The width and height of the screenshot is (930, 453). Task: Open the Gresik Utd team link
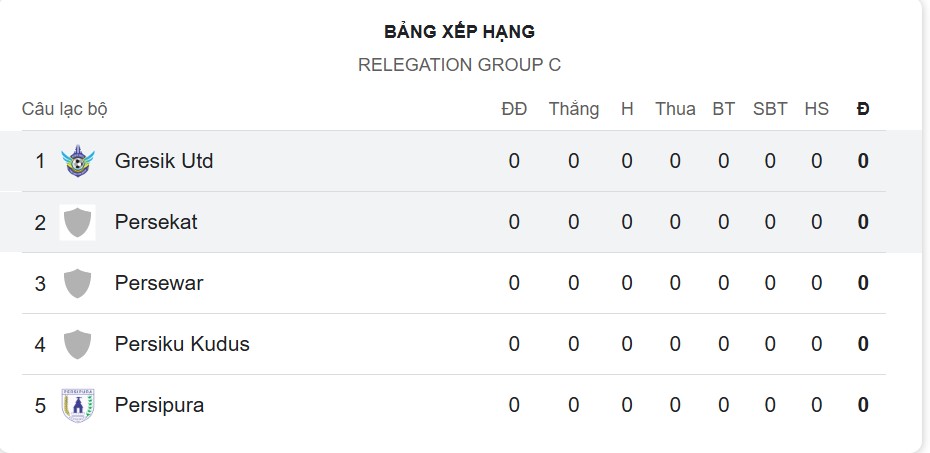[x=164, y=161]
